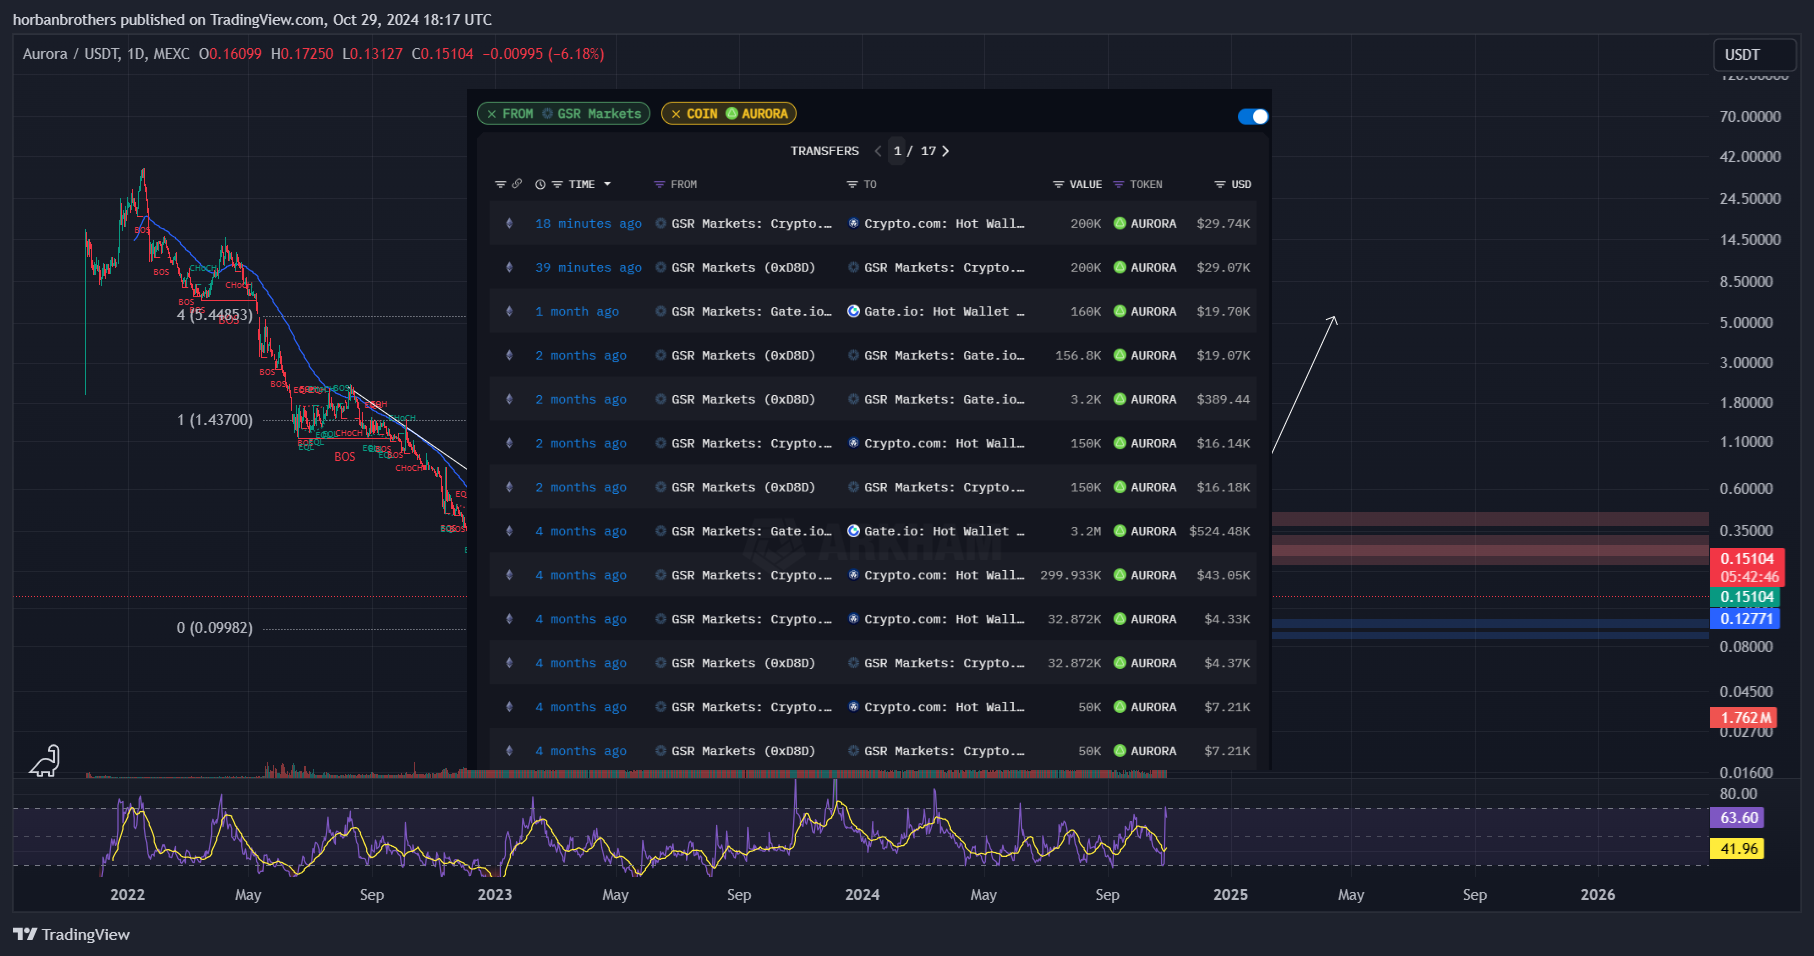Viewport: 1814px width, 956px height.
Task: Open the TOKEN column filter
Action: [1118, 185]
